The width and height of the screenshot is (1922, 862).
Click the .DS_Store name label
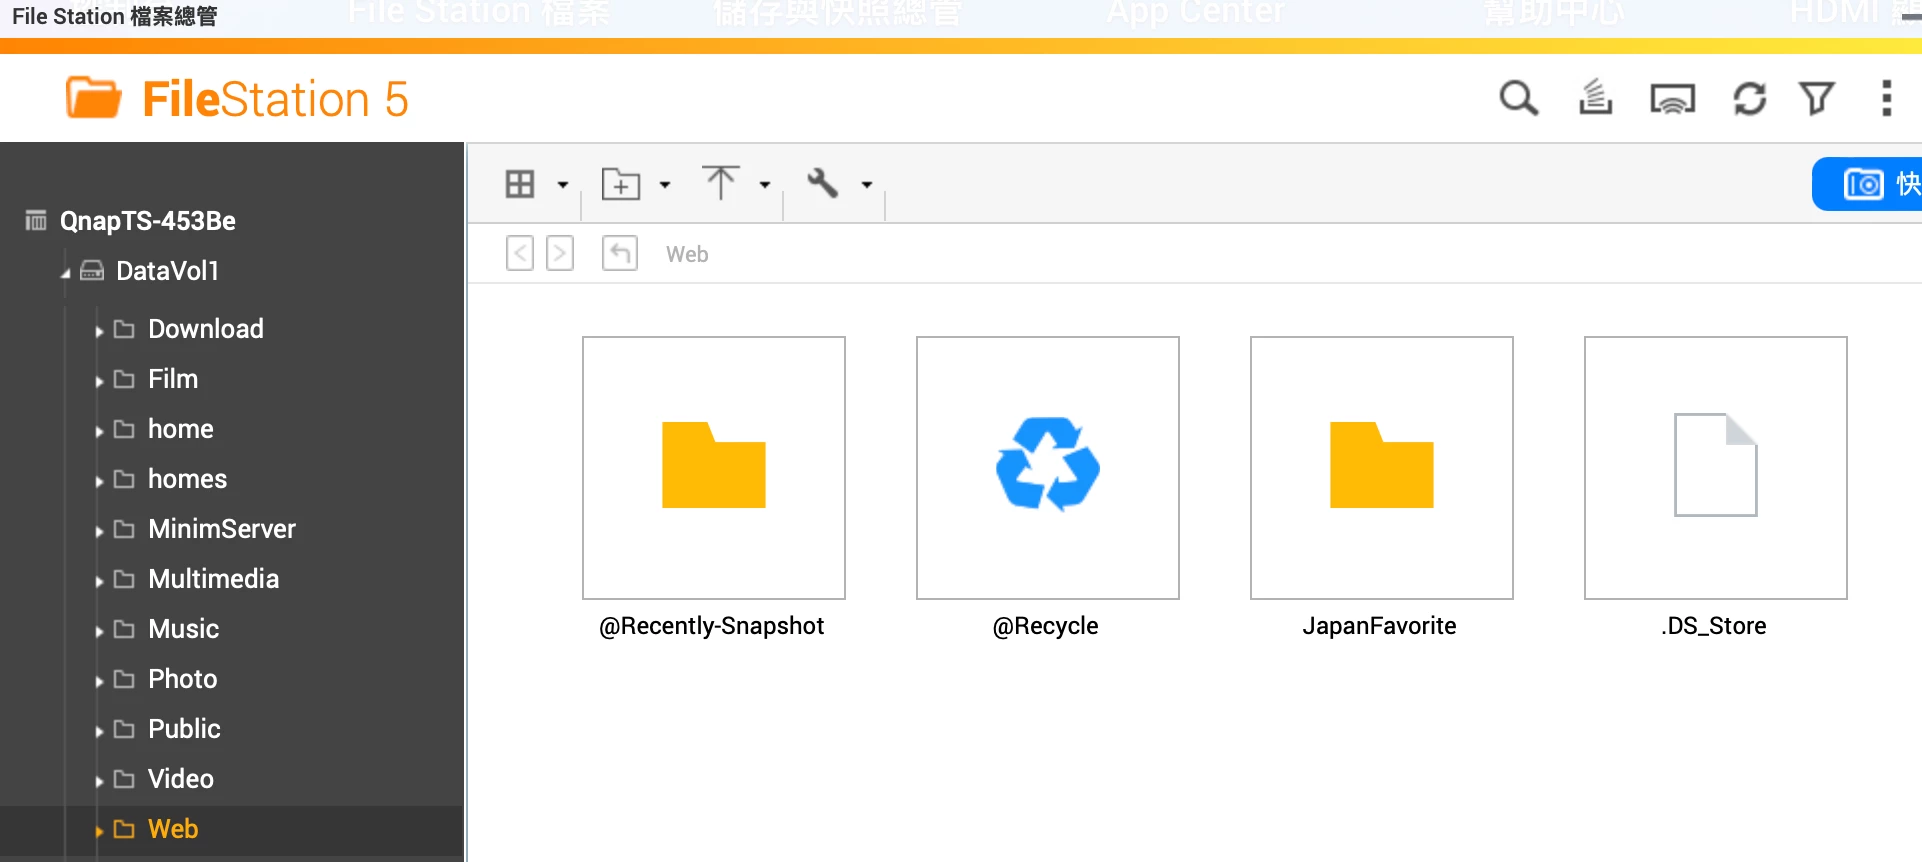tap(1714, 626)
